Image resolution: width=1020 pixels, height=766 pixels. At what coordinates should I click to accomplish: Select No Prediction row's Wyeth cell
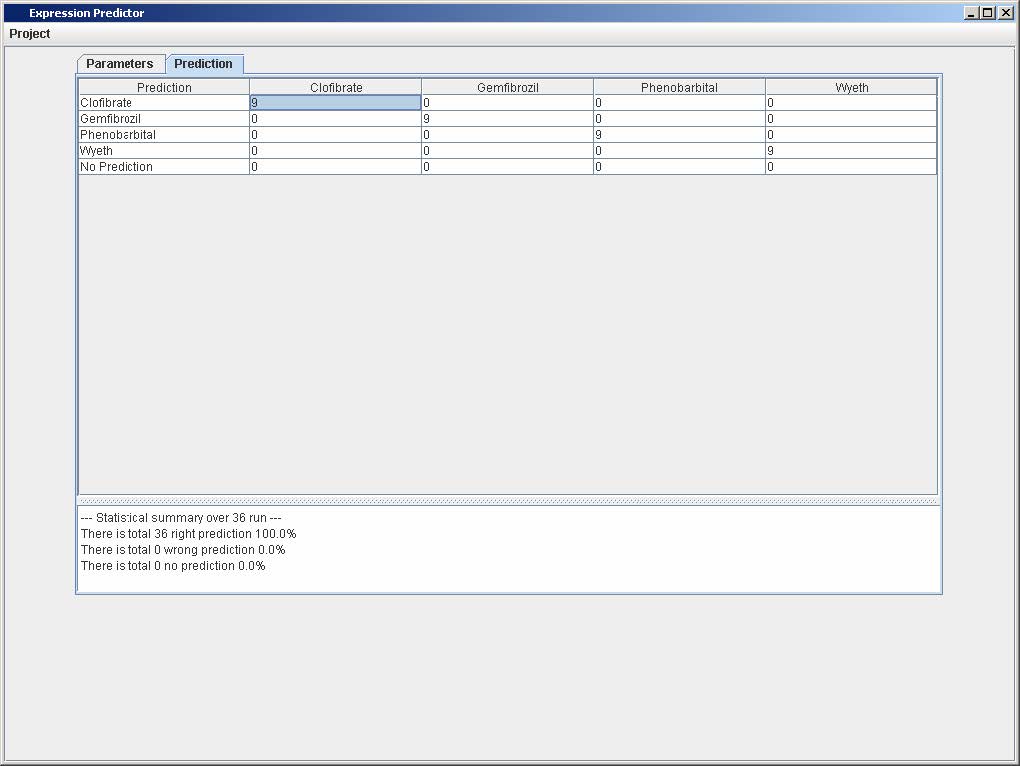[851, 166]
